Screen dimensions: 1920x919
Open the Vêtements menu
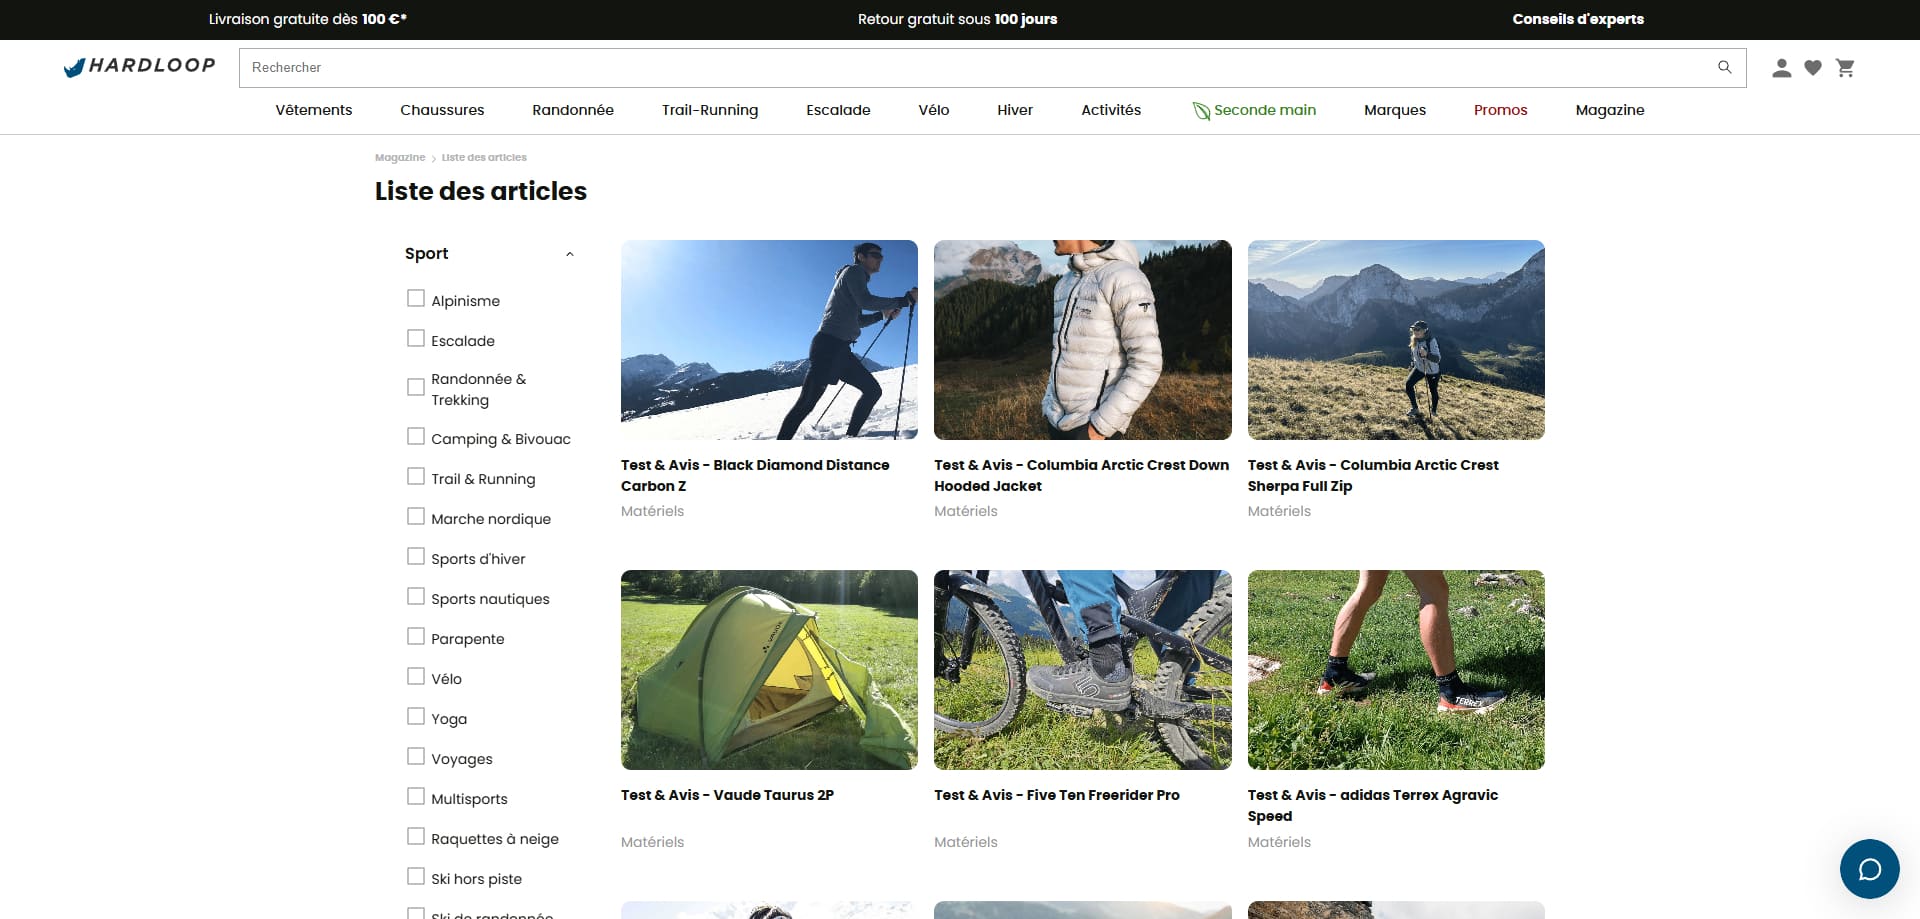point(314,110)
